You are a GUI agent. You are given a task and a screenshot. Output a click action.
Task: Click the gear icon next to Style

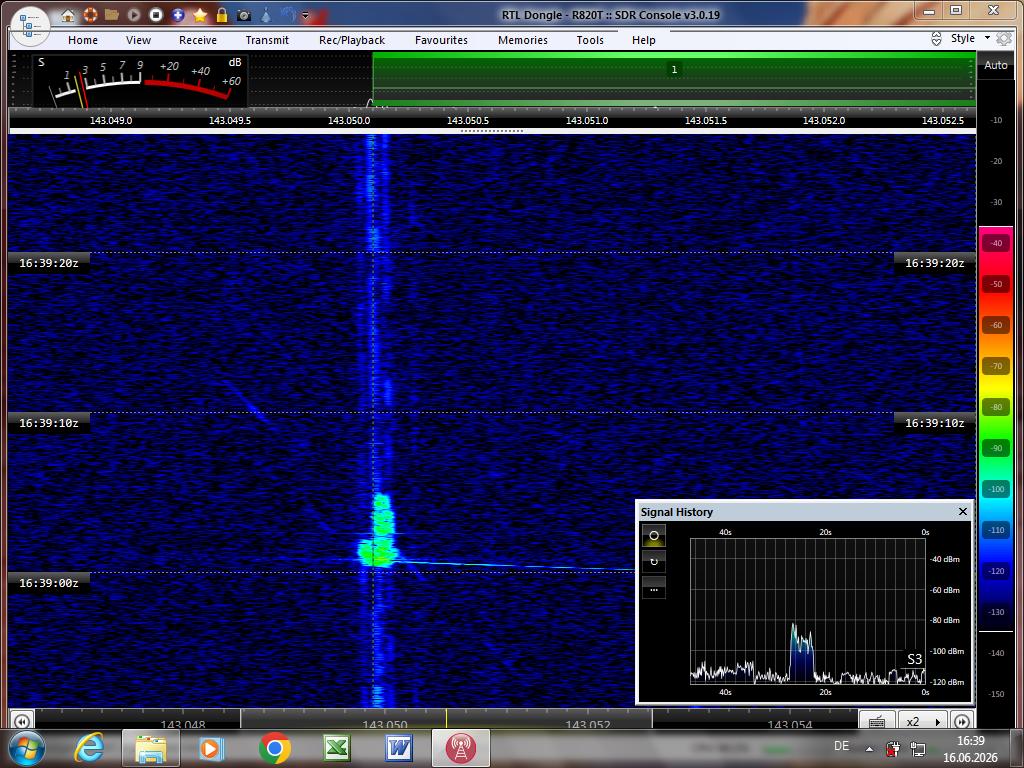1004,39
